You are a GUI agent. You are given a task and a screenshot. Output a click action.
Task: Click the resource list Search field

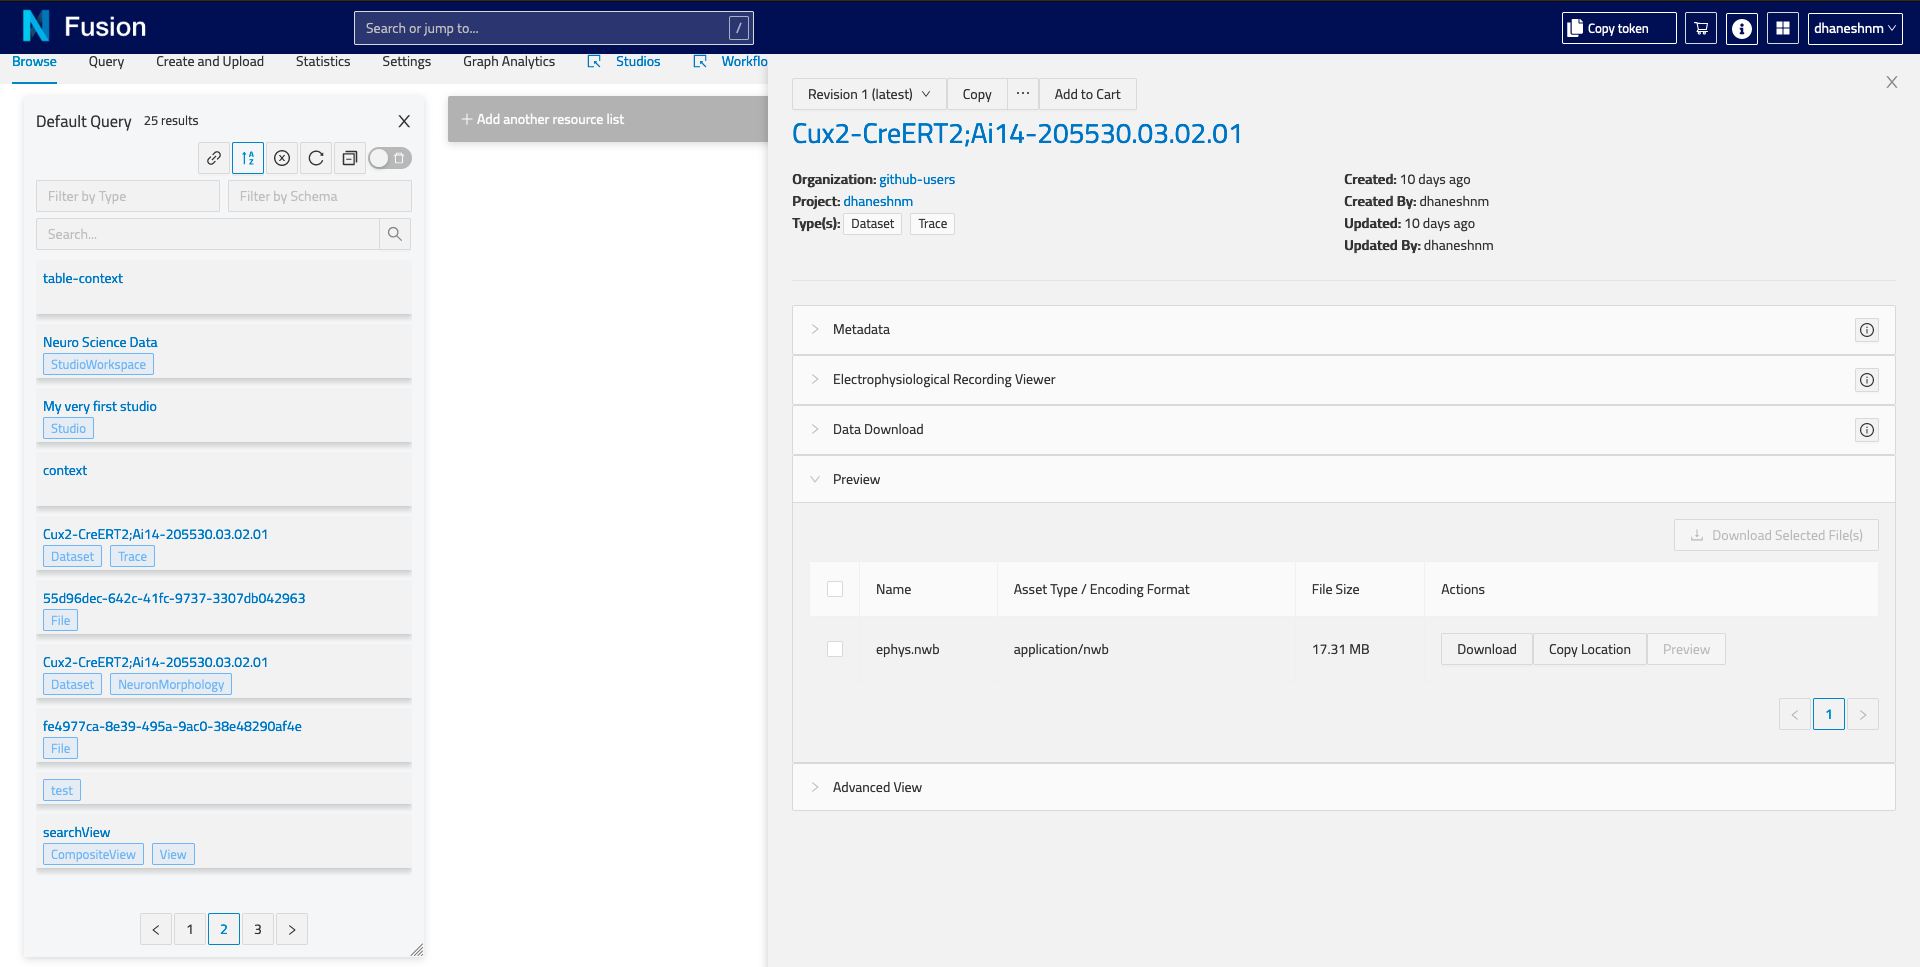208,234
